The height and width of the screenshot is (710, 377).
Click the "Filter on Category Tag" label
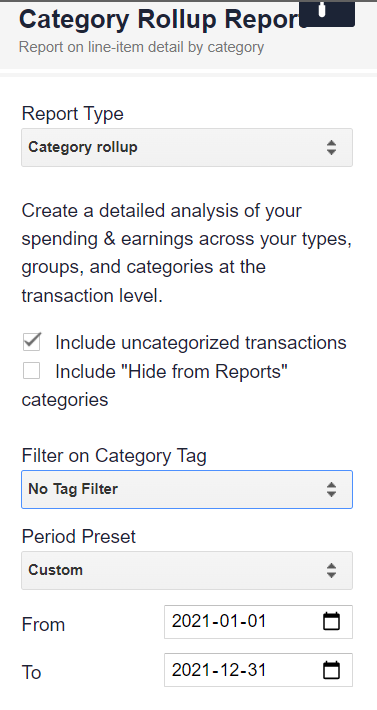tap(114, 456)
